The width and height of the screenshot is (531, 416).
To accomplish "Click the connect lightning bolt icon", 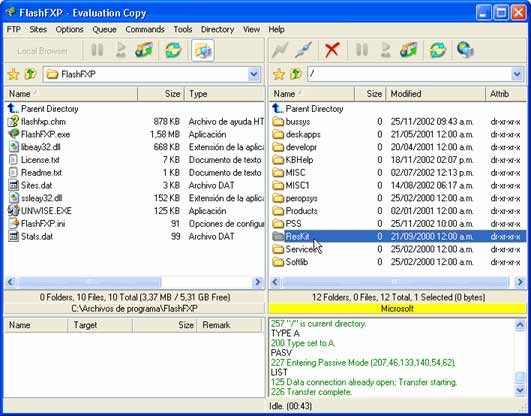I will (280, 50).
